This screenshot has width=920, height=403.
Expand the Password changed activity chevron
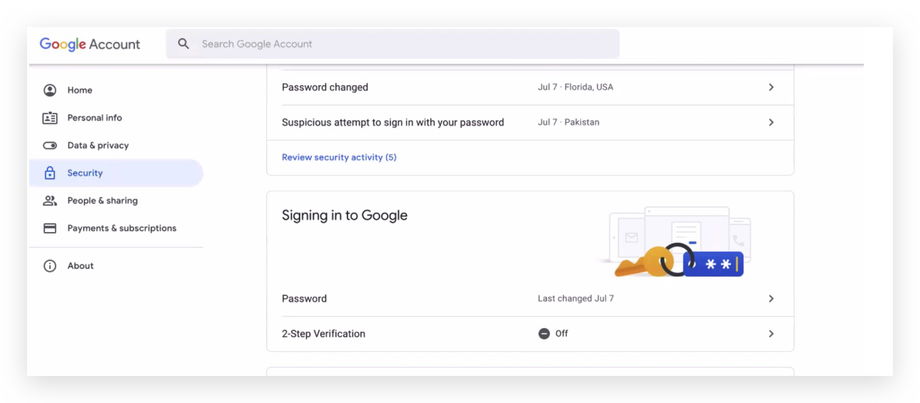[x=771, y=87]
